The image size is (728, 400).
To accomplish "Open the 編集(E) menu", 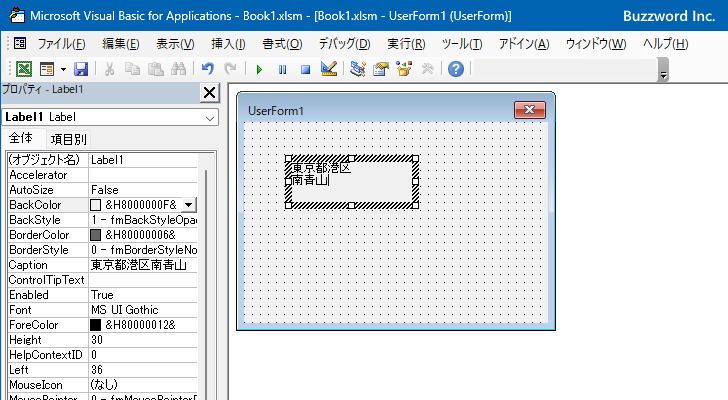I will 121,44.
